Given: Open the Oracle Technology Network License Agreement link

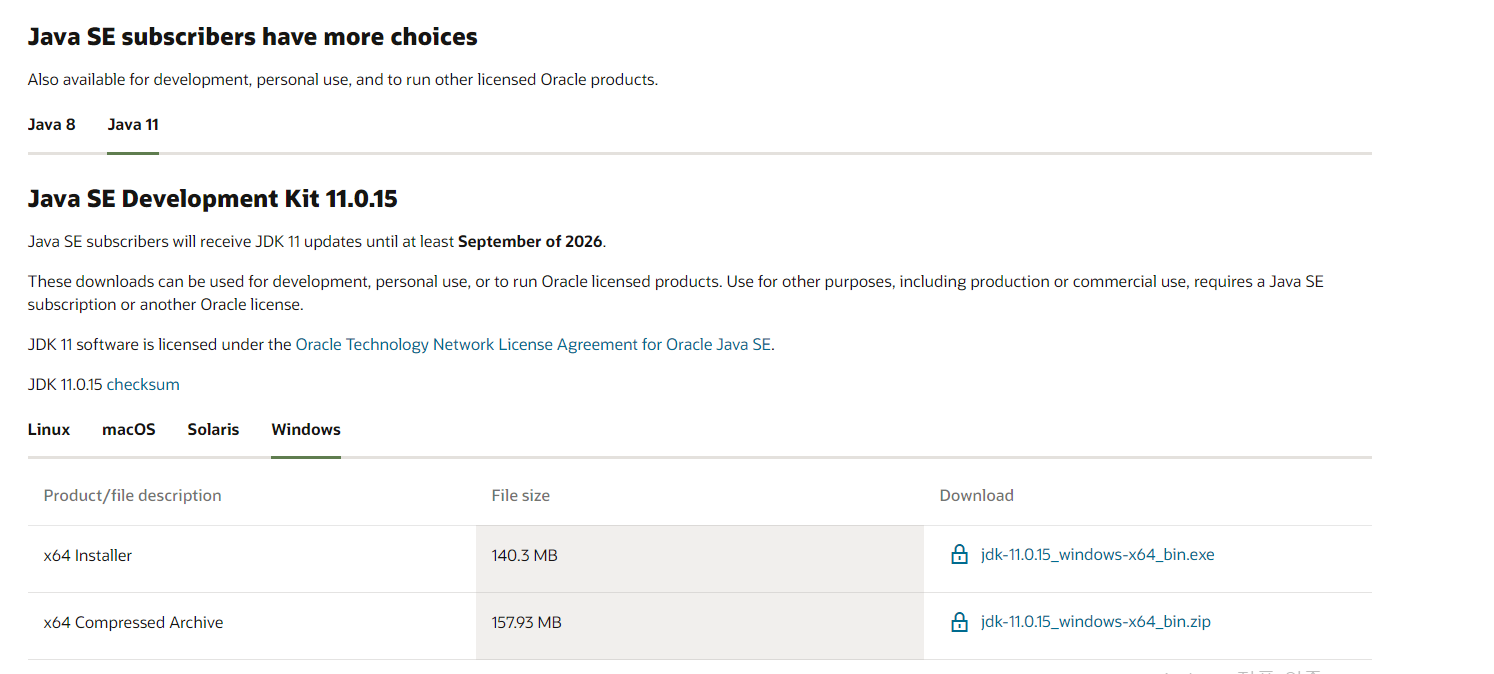Looking at the screenshot, I should tap(533, 345).
